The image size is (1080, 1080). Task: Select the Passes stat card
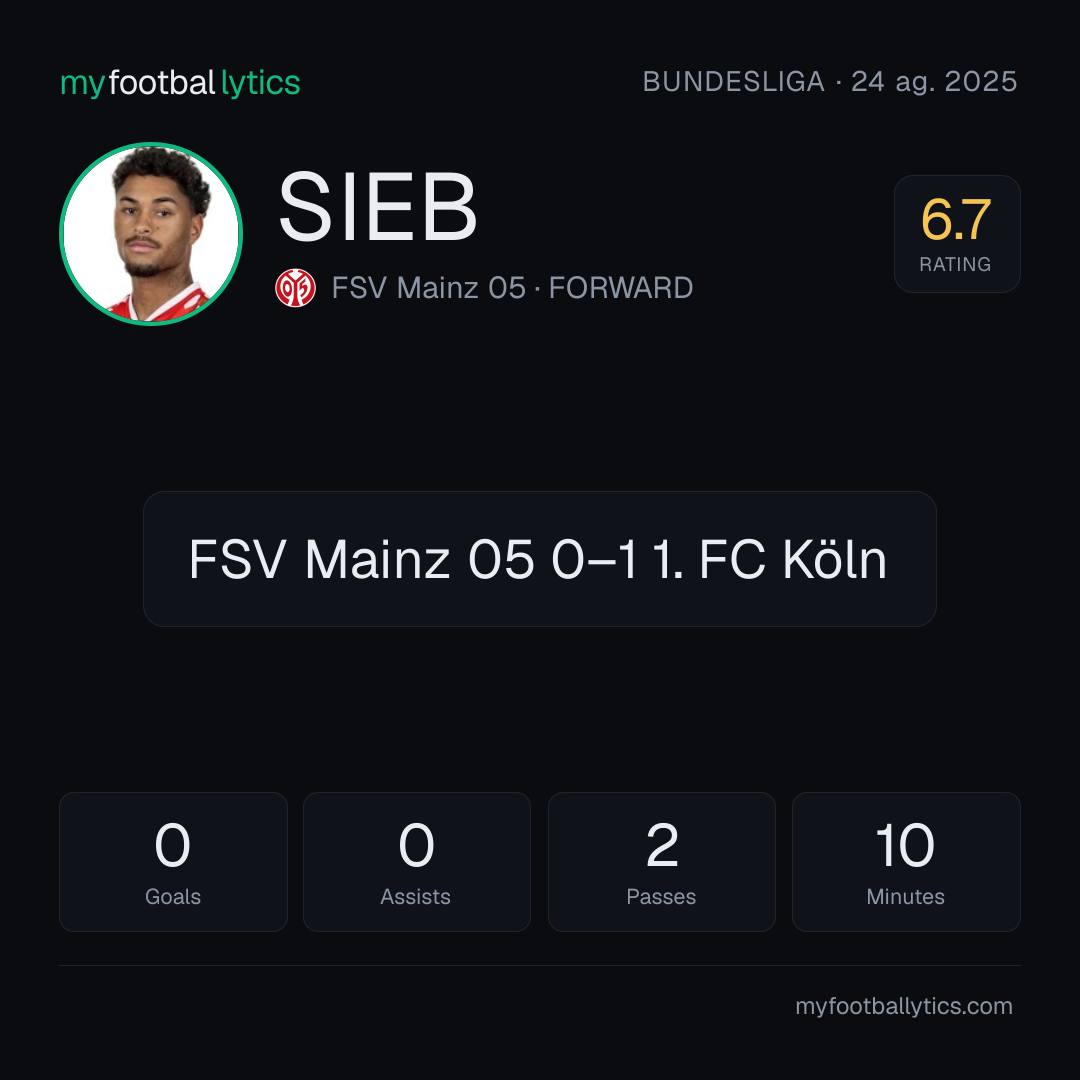[x=661, y=862]
